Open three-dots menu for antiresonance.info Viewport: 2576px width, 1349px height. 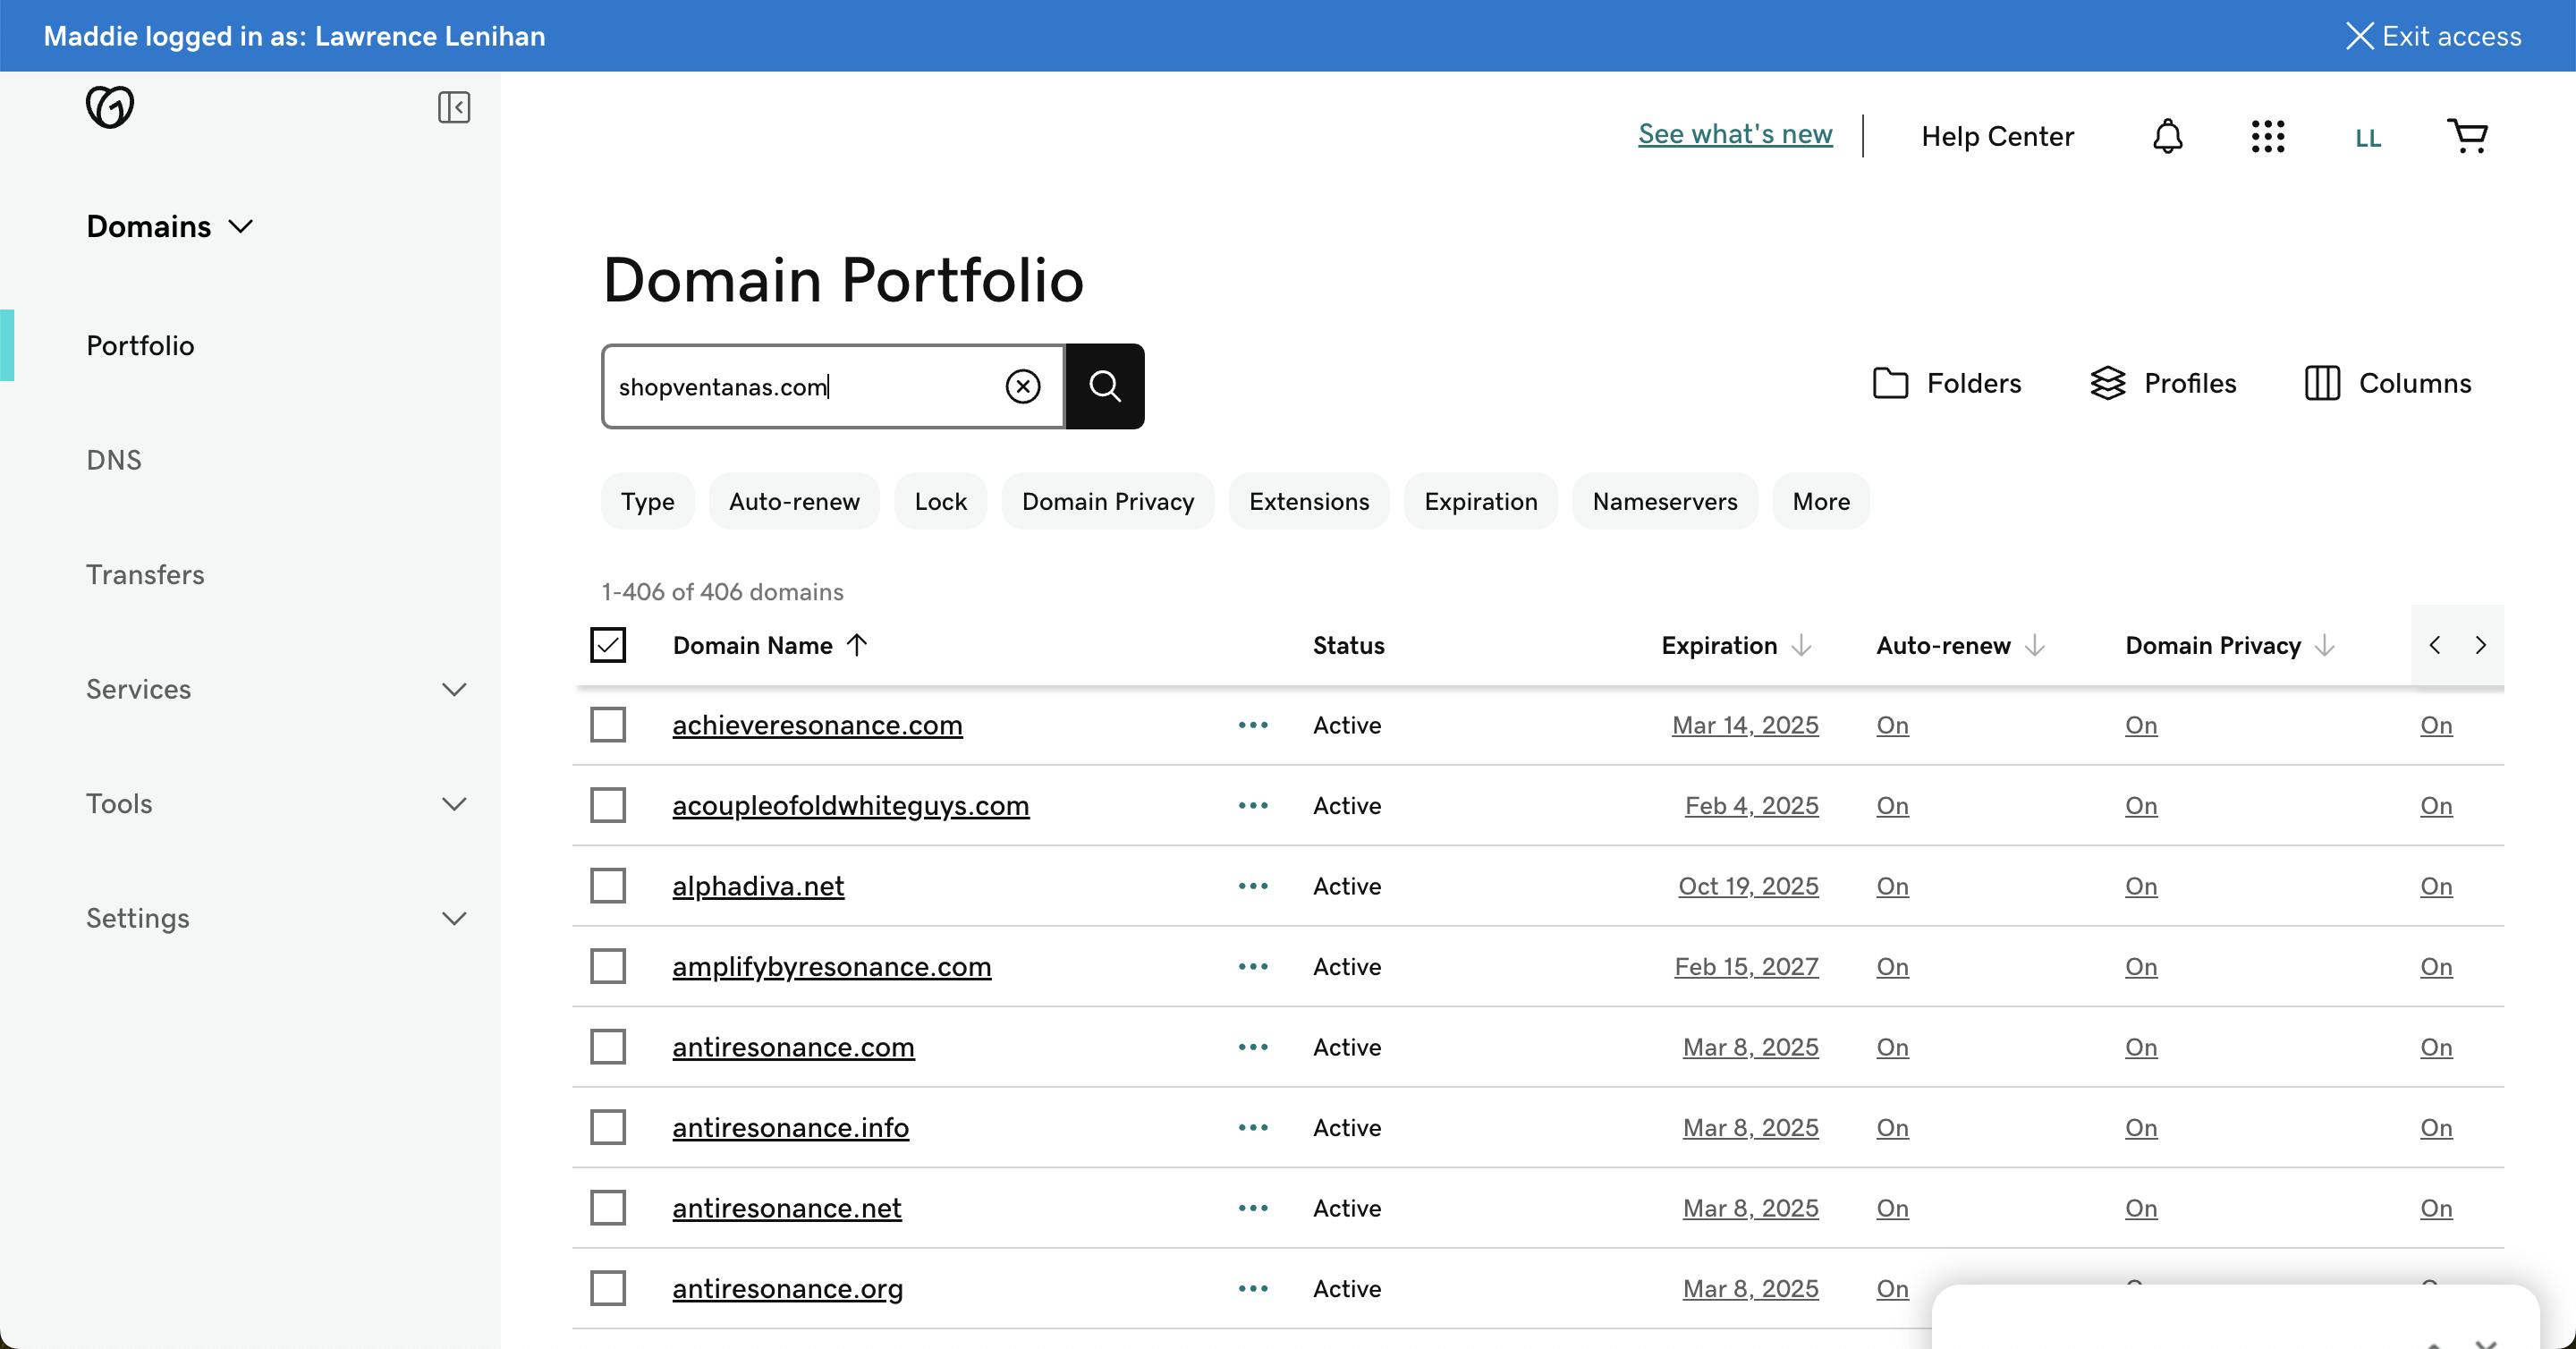(1253, 1128)
